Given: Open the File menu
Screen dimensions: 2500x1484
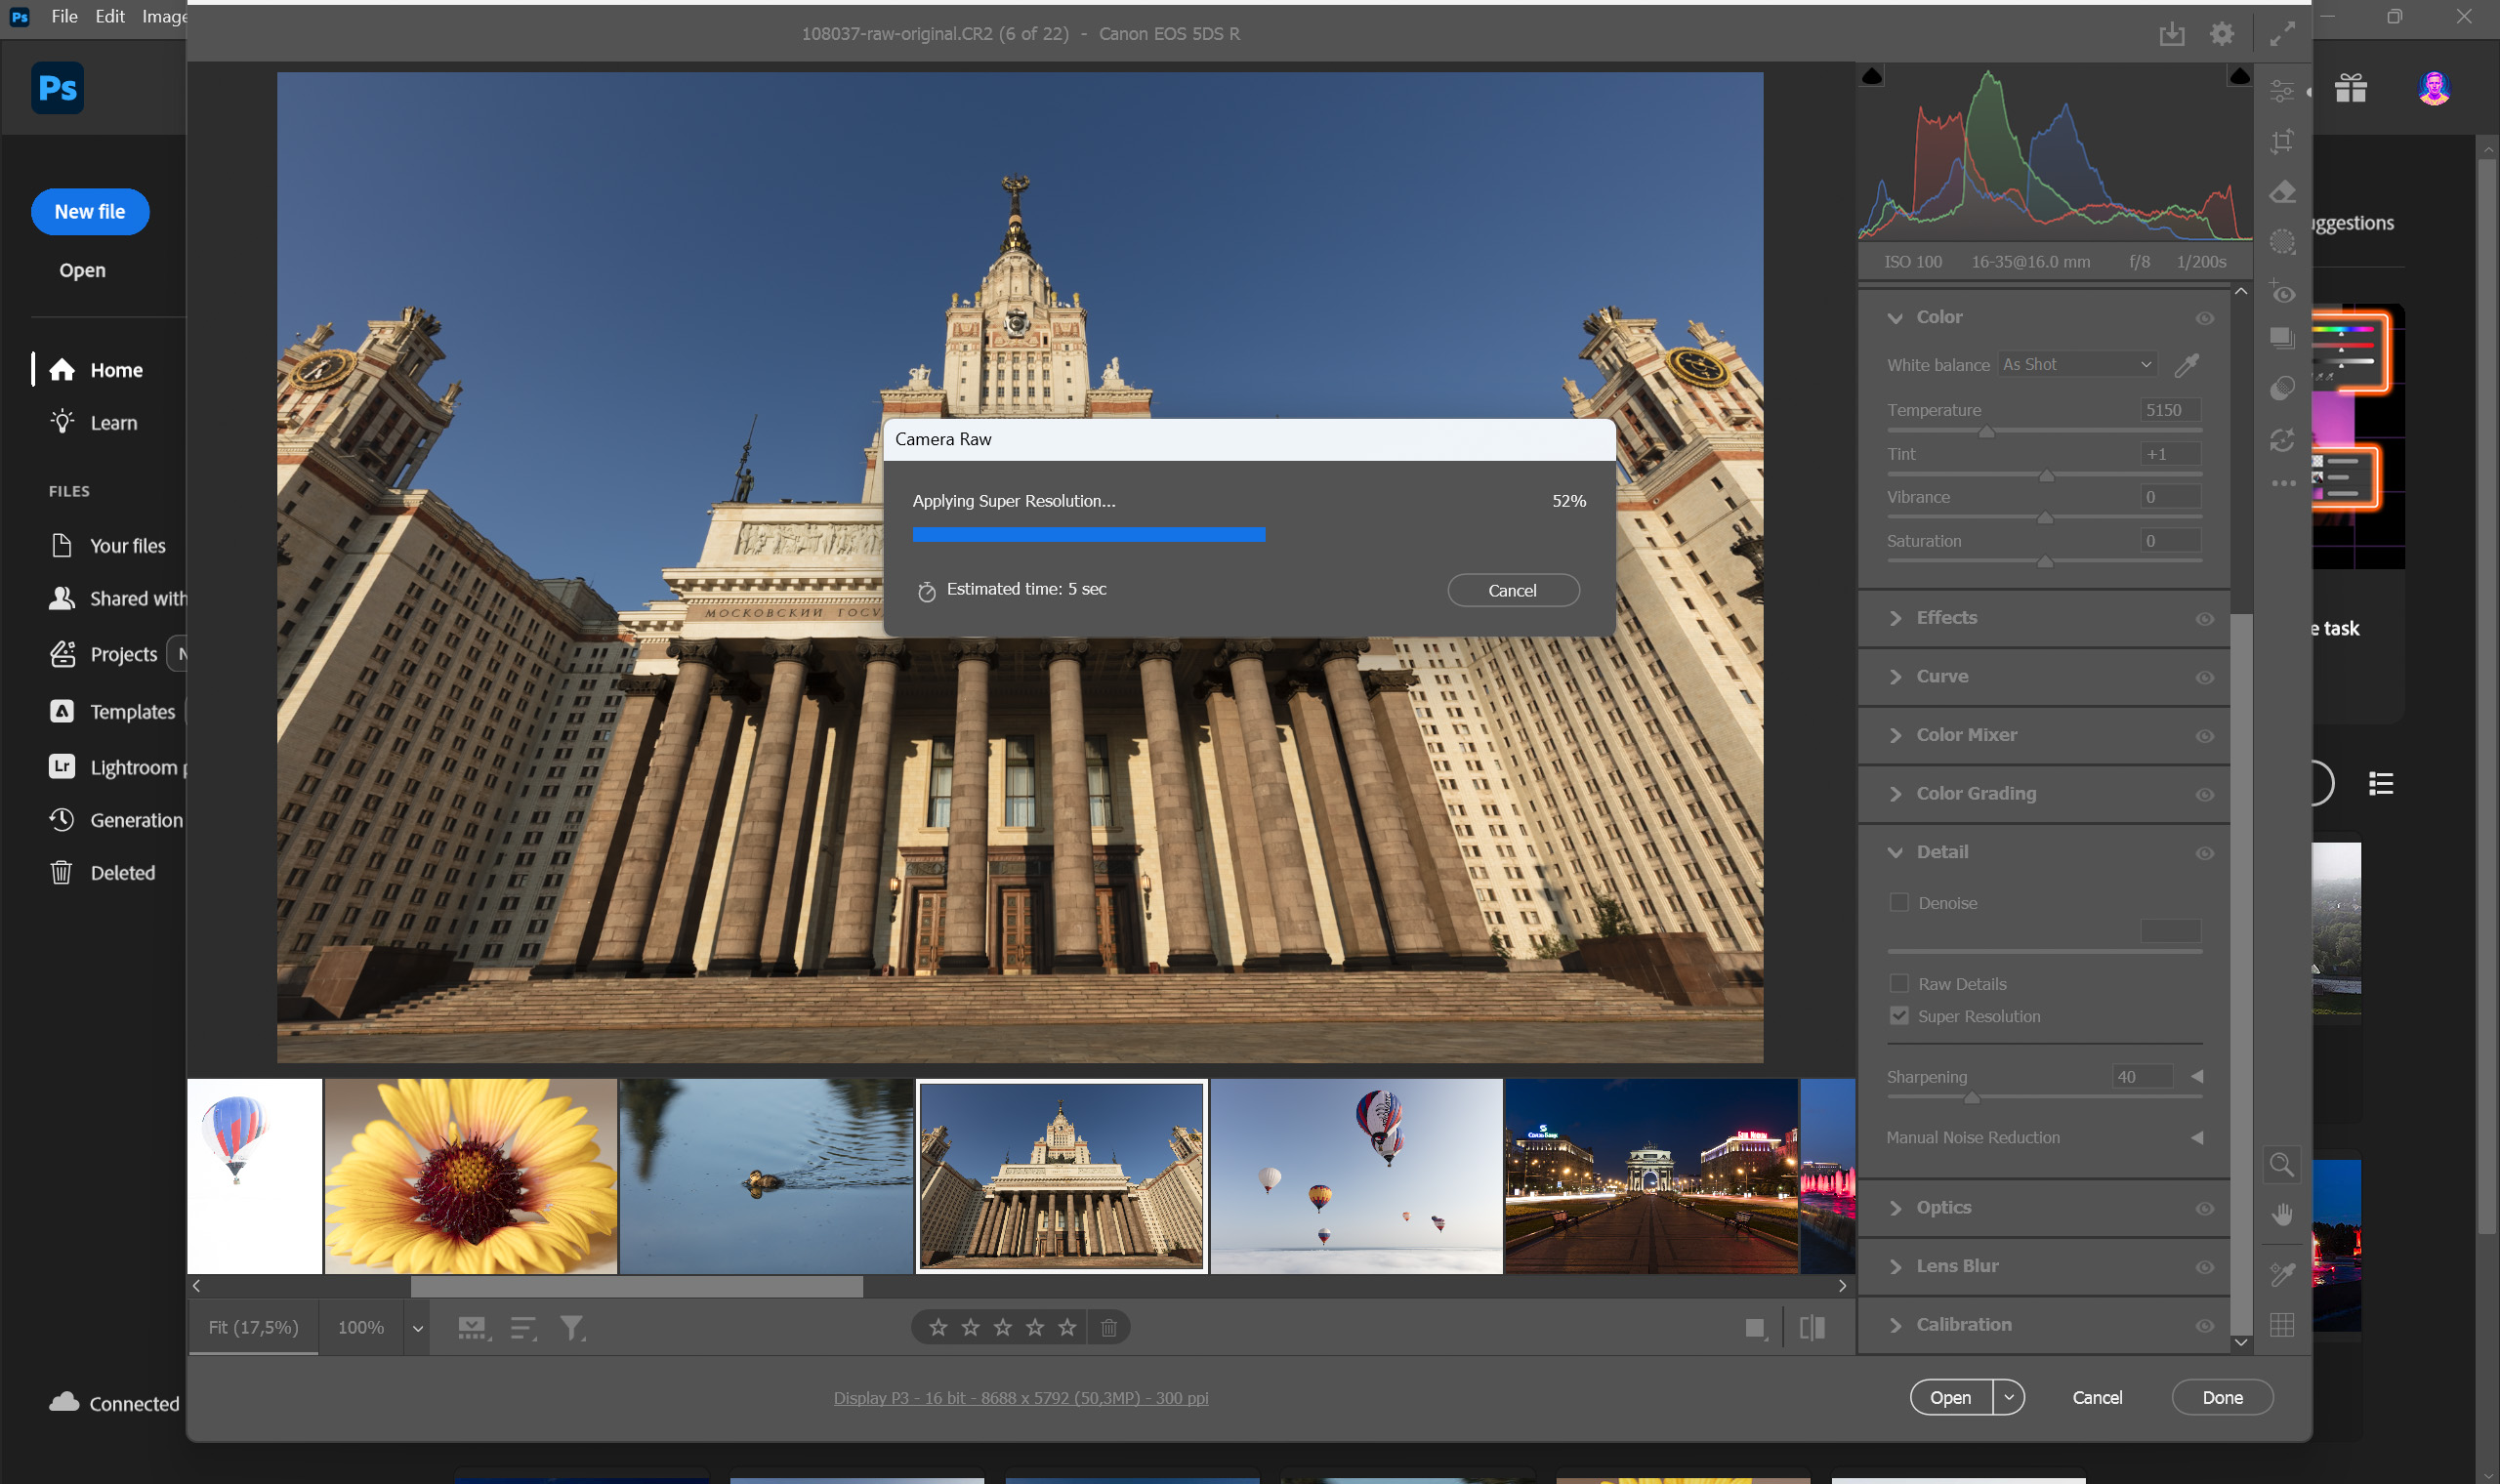Looking at the screenshot, I should pos(64,16).
